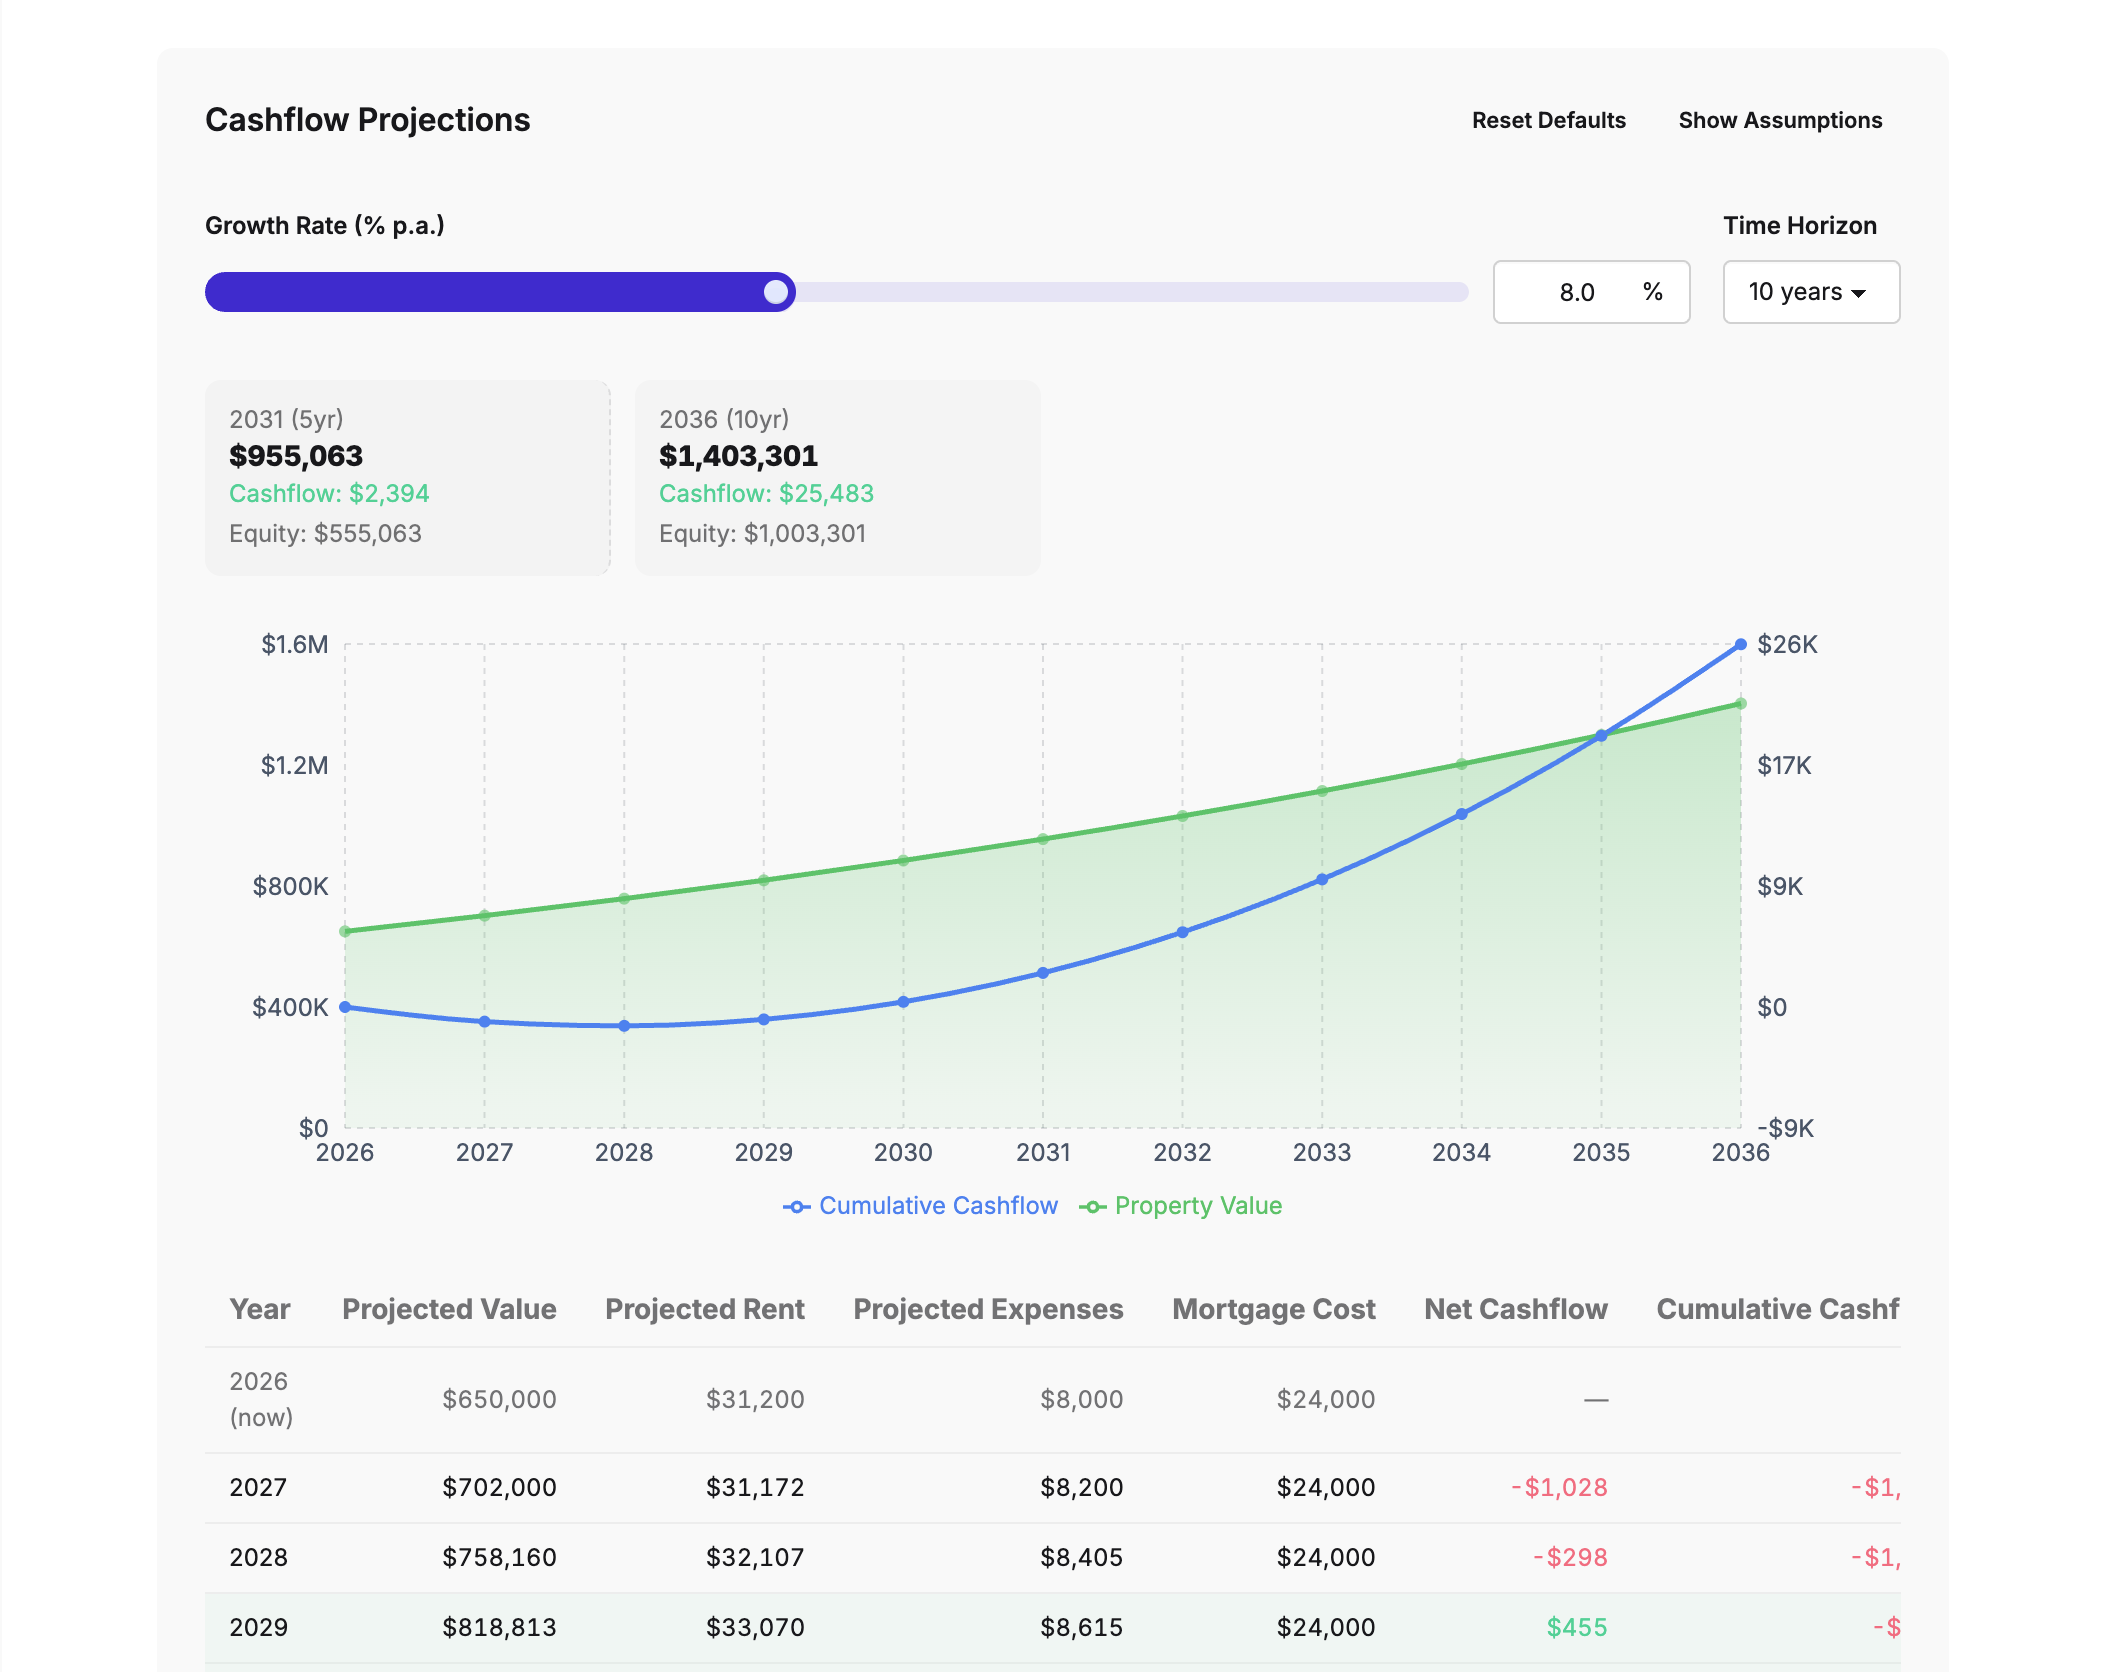Click the 2028 cumulative cashflow data point

(x=624, y=1025)
